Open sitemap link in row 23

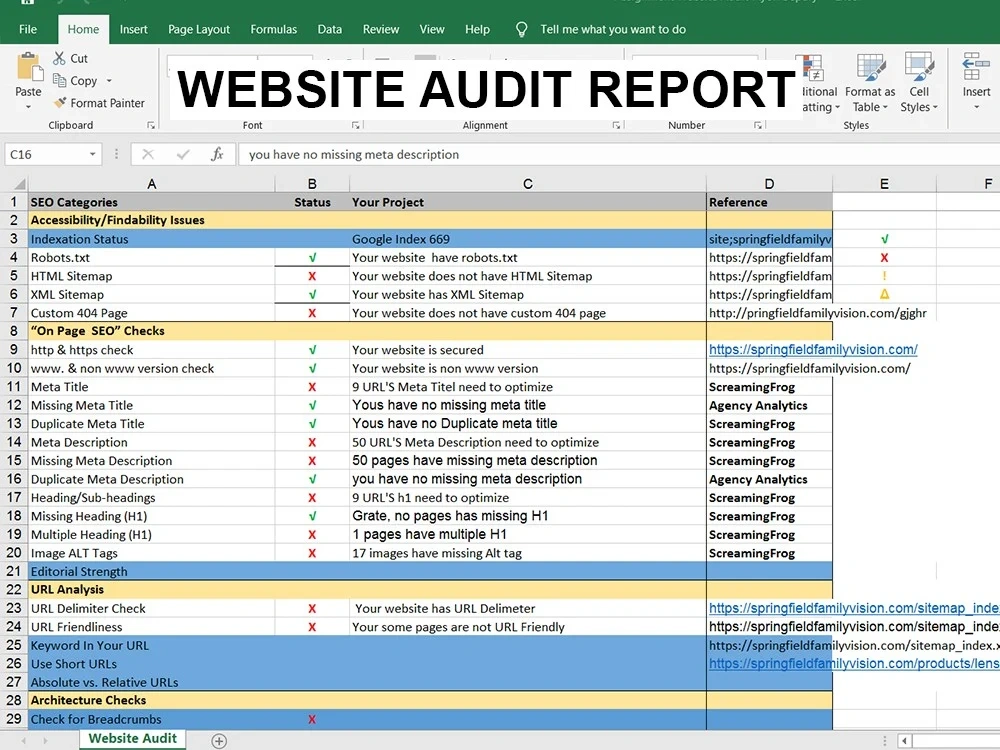(854, 608)
